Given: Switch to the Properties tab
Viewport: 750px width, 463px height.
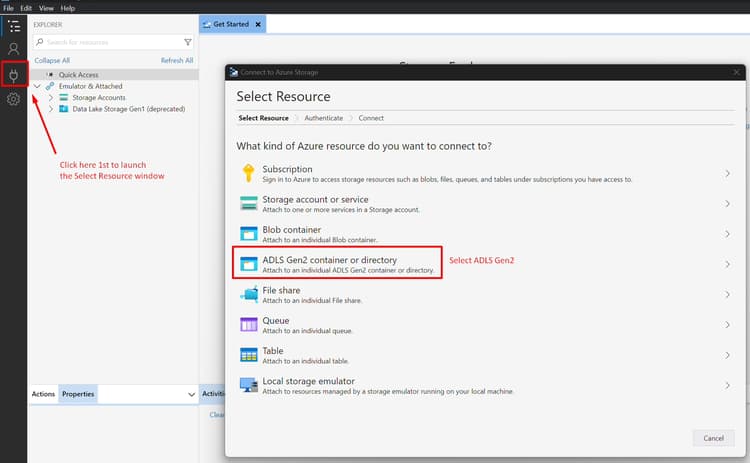Looking at the screenshot, I should click(x=78, y=394).
